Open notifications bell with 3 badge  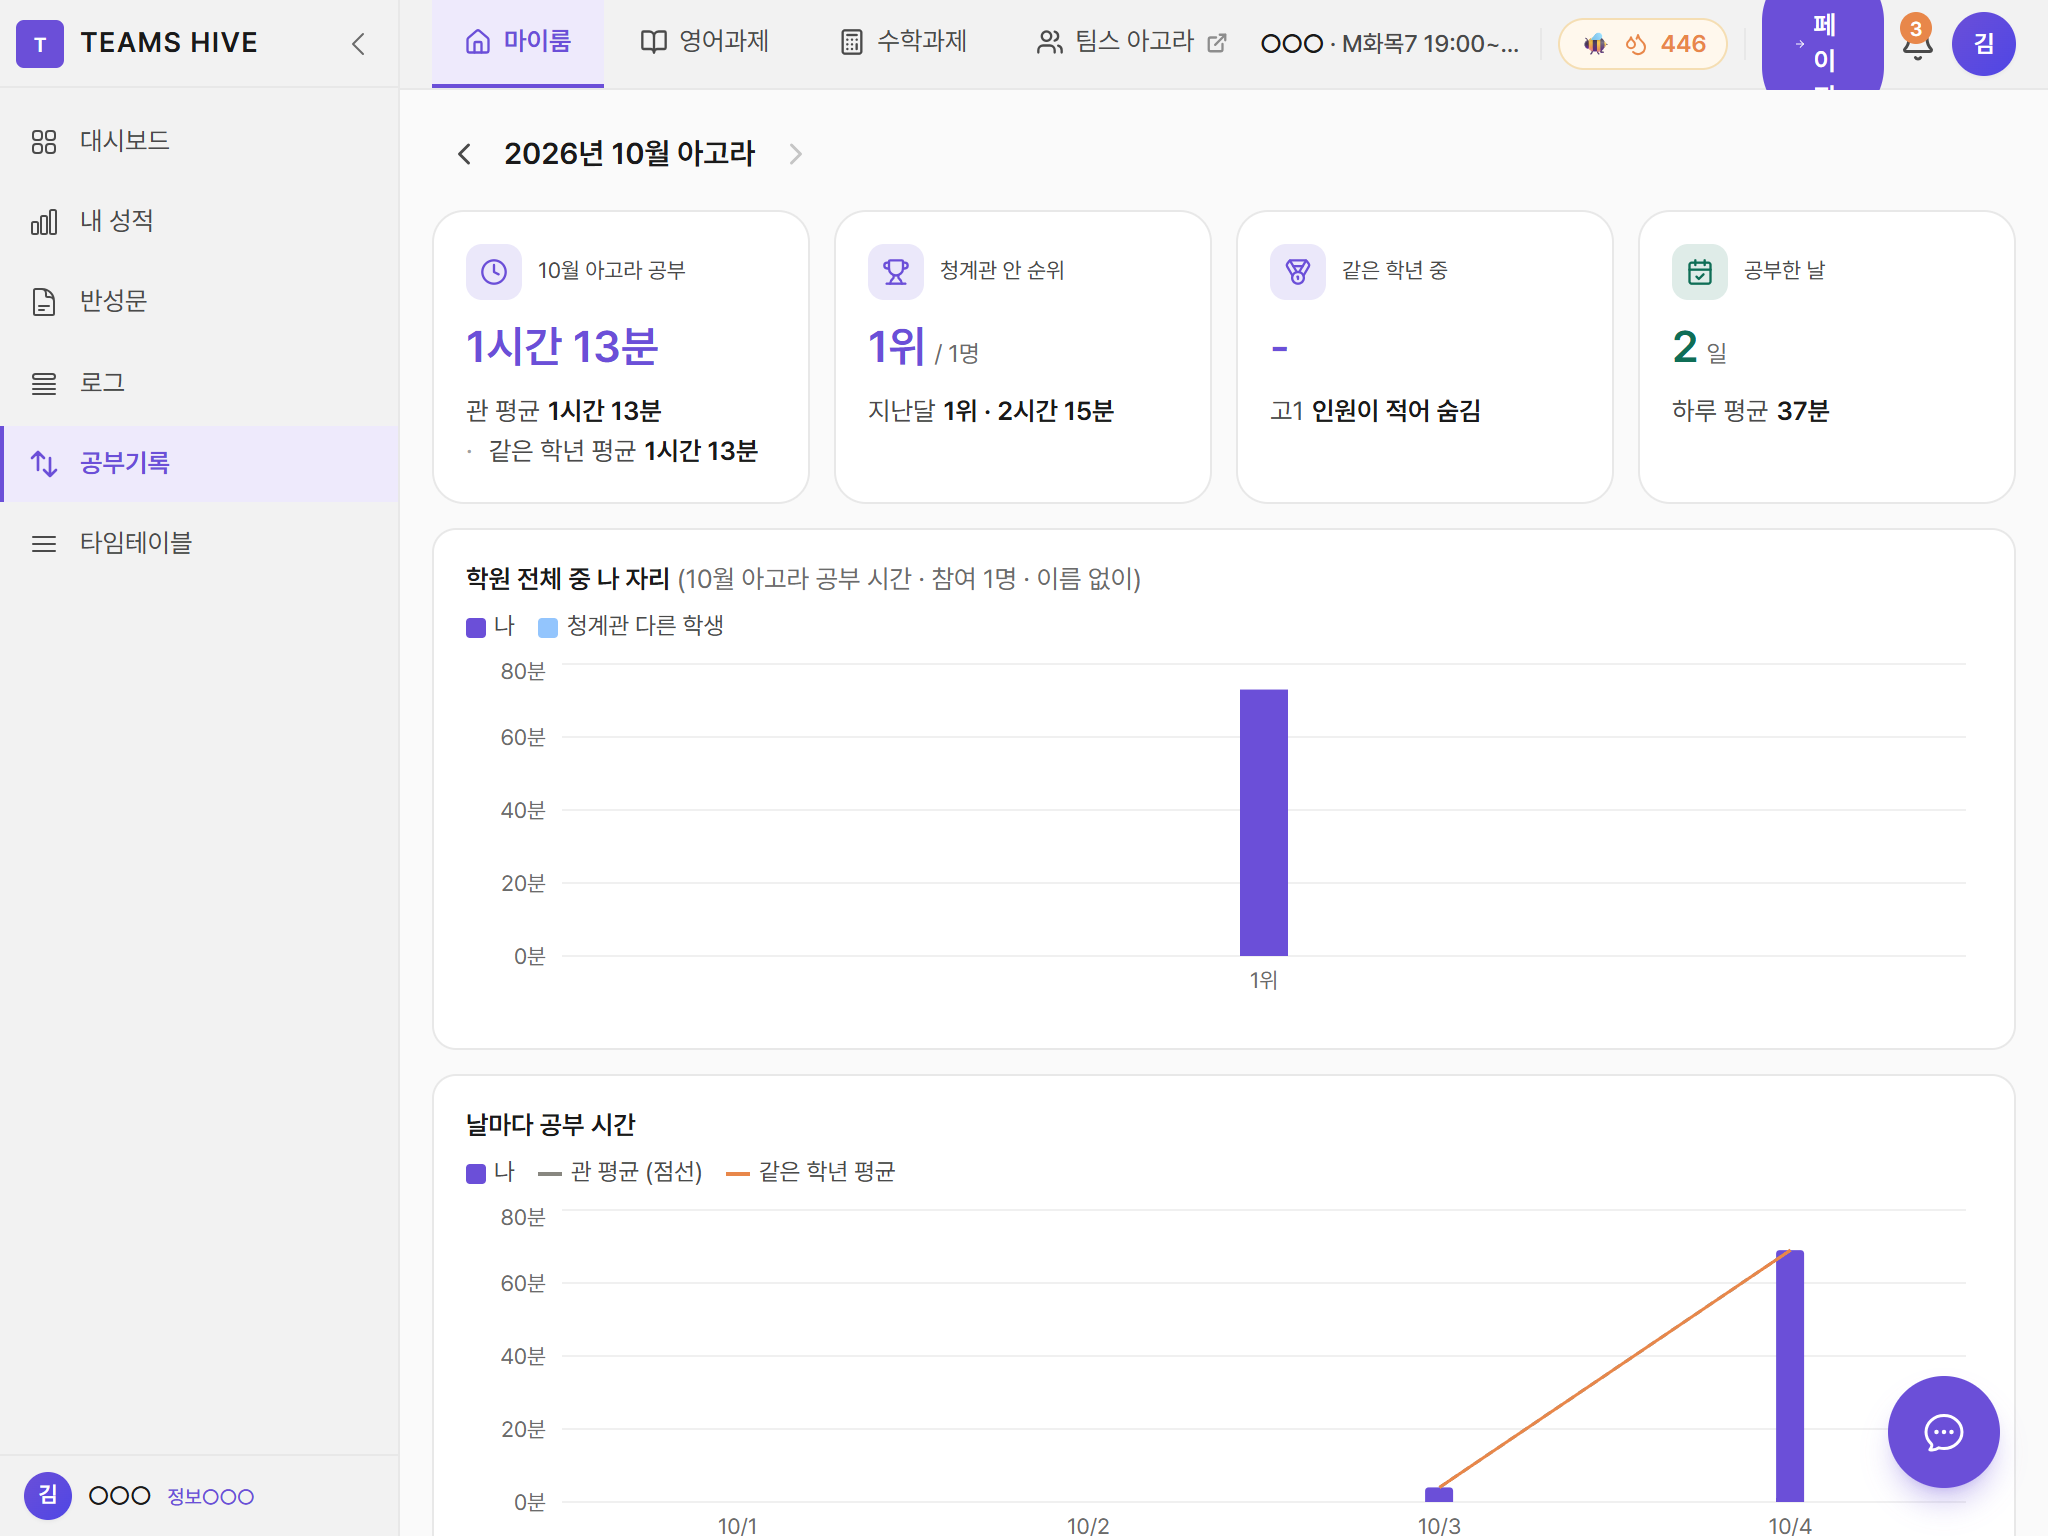click(x=1917, y=42)
